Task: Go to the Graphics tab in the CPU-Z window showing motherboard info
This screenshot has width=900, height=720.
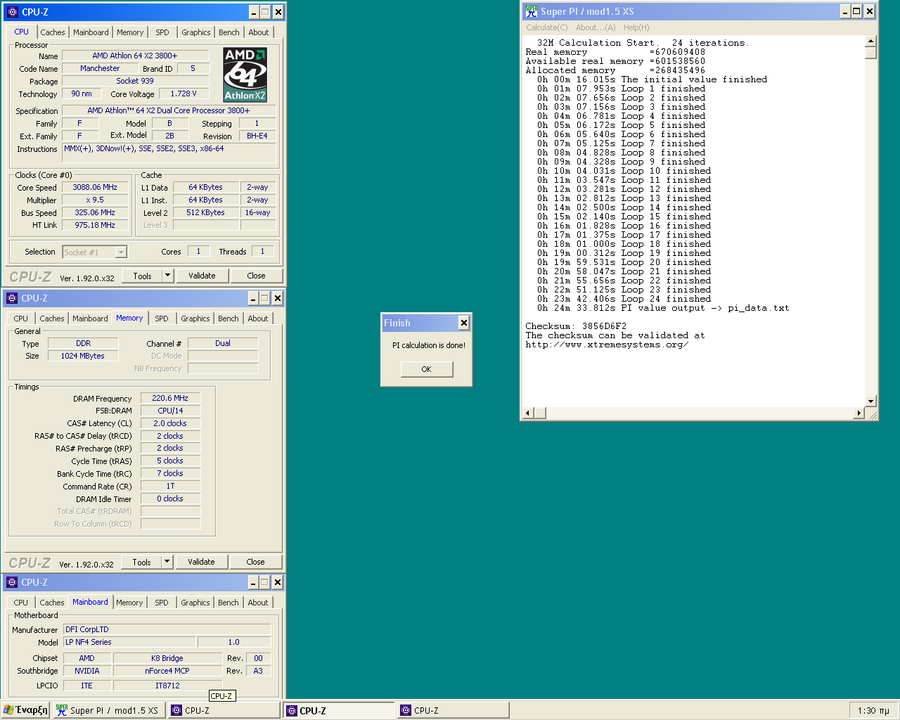Action: click(196, 603)
